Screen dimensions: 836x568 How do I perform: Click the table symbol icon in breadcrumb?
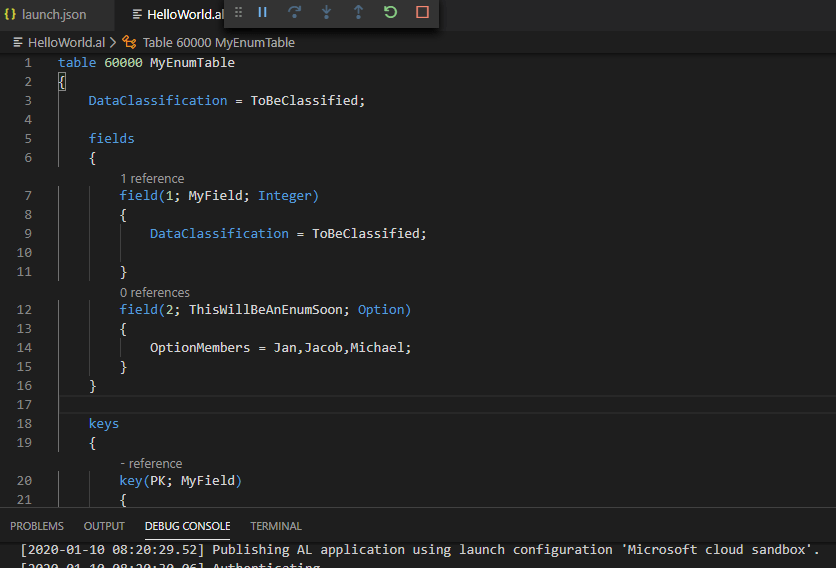tap(130, 43)
